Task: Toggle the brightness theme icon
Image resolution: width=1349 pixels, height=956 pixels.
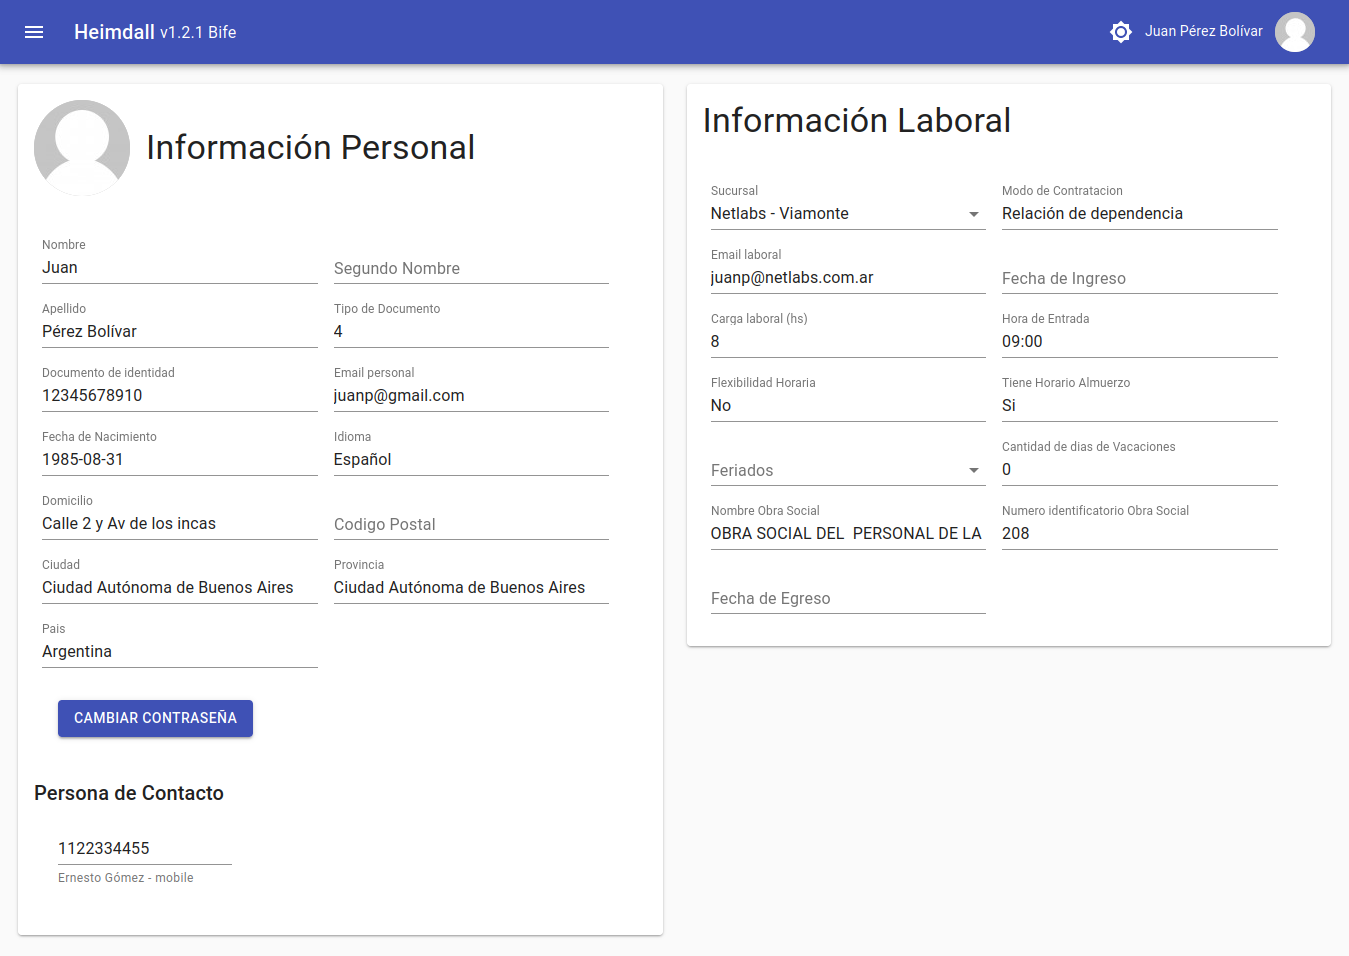Action: tap(1120, 32)
